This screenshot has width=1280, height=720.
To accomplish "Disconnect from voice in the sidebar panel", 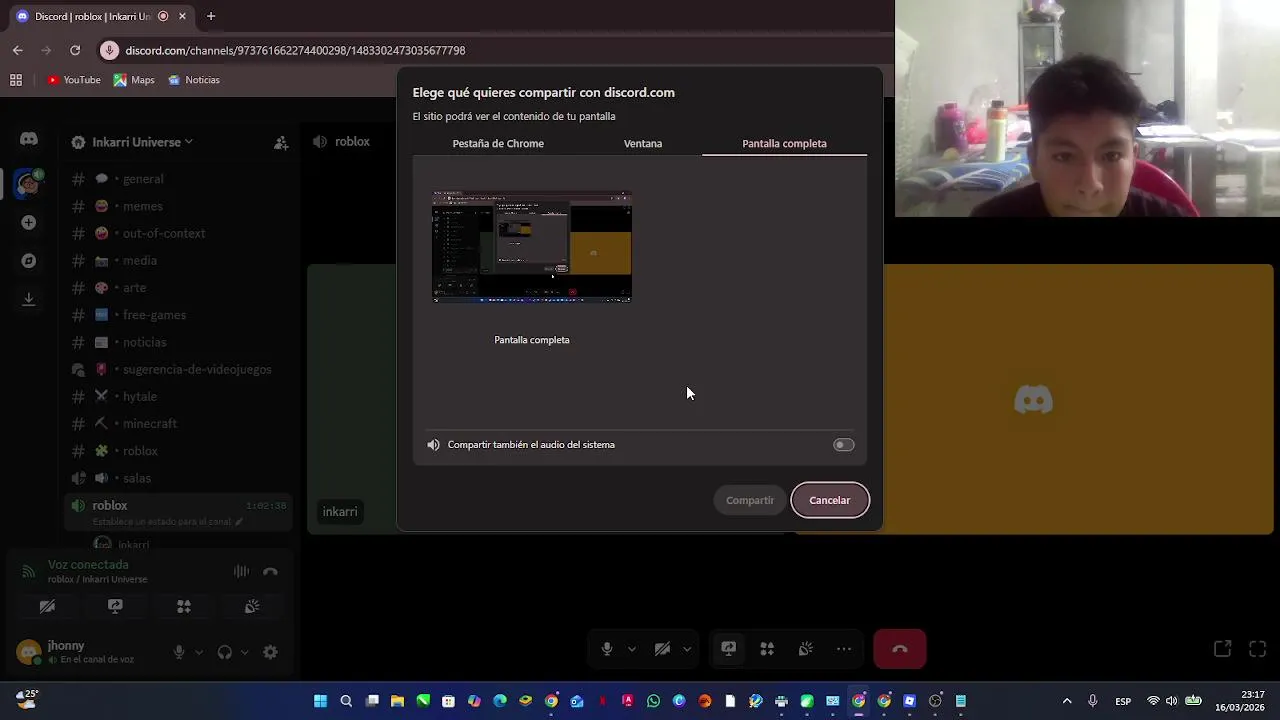I will click(270, 571).
